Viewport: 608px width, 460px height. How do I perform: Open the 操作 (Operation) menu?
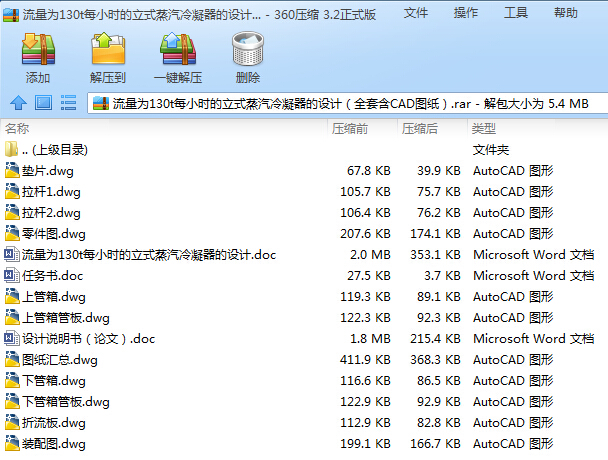(466, 13)
